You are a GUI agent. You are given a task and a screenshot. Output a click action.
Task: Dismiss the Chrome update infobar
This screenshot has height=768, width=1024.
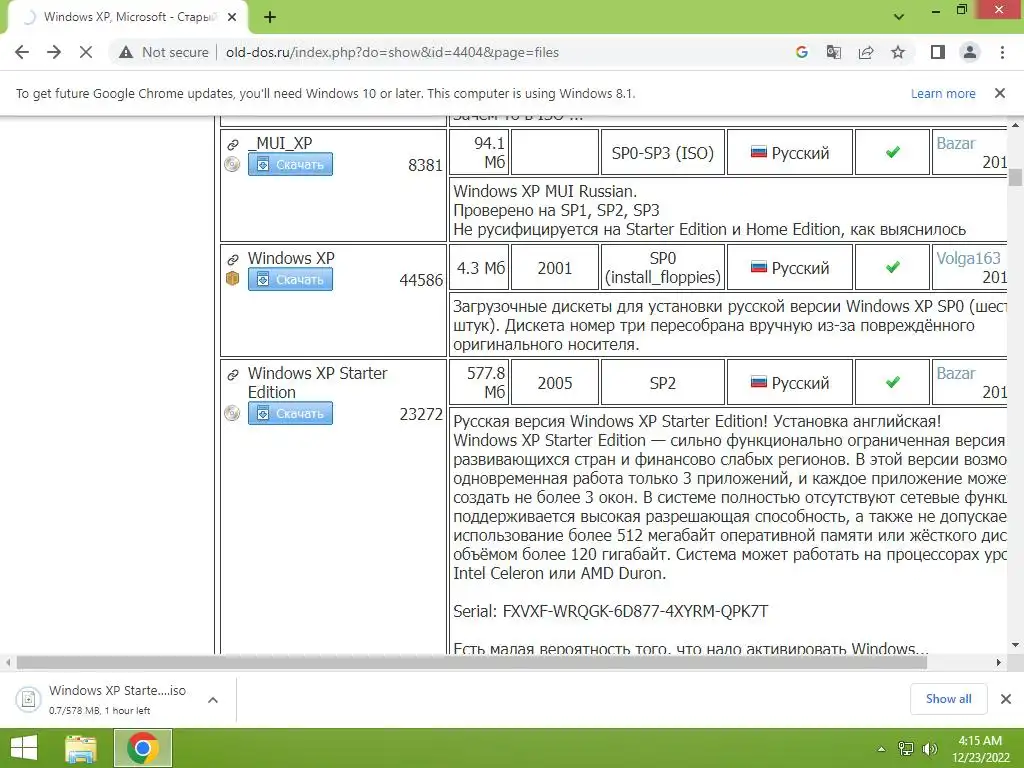(x=1000, y=93)
